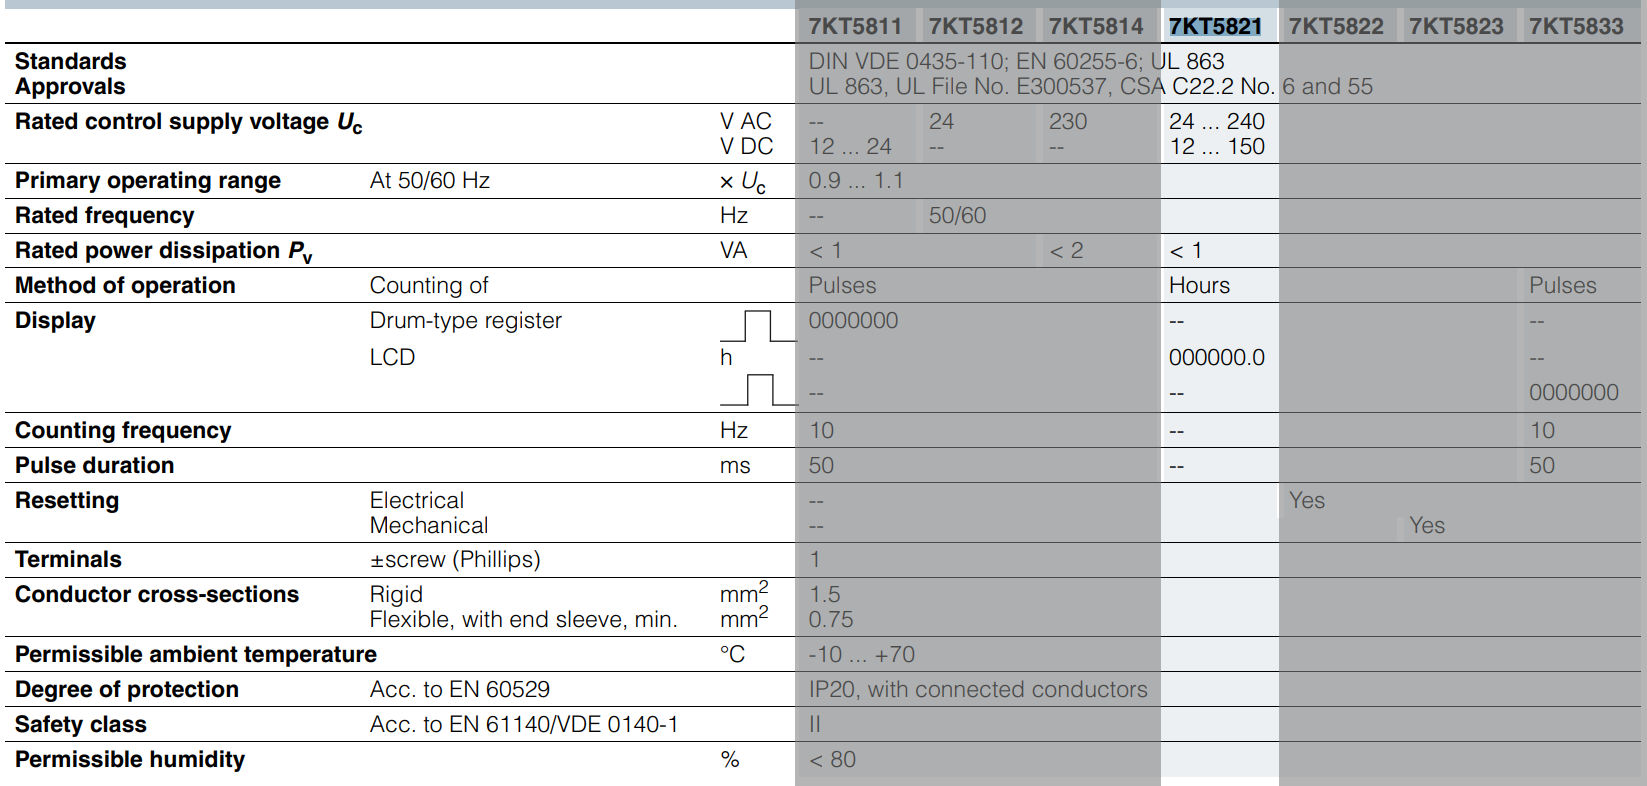Click the Hours value in Method of operation
Viewport: 1647px width, 786px height.
[1199, 286]
